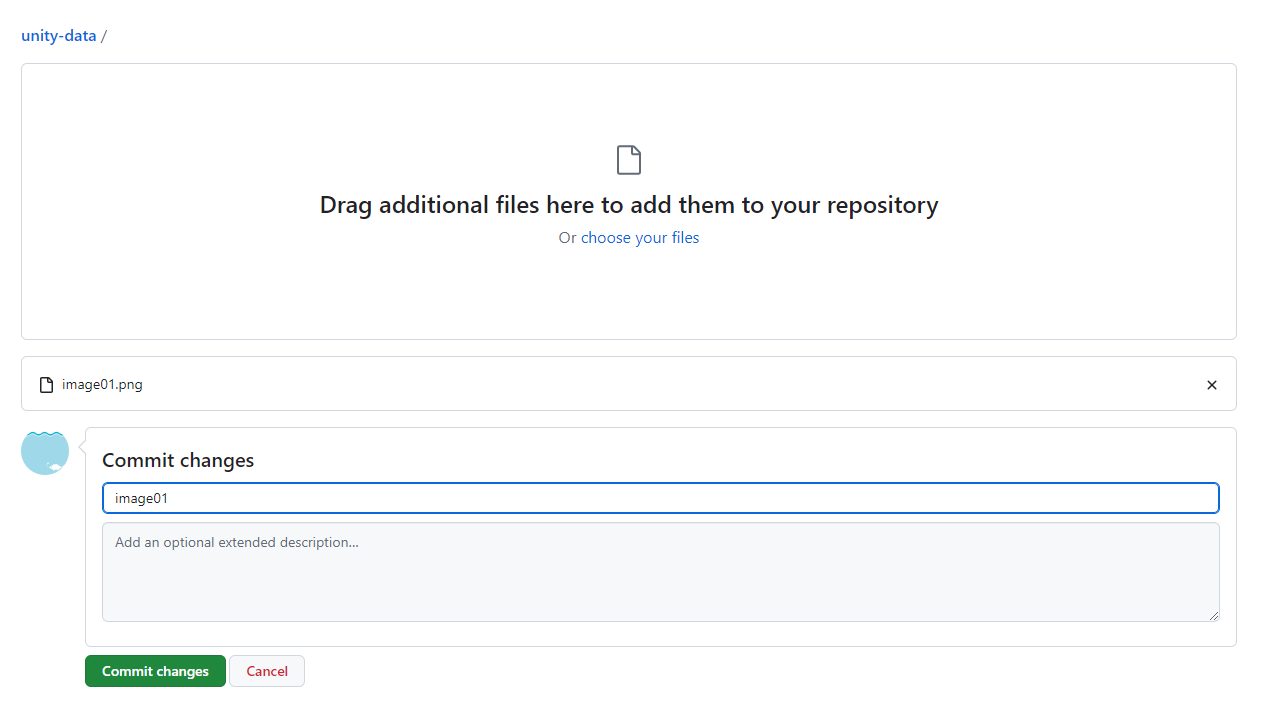The image size is (1264, 712).
Task: Remove image01.png with the X icon
Action: [1211, 385]
